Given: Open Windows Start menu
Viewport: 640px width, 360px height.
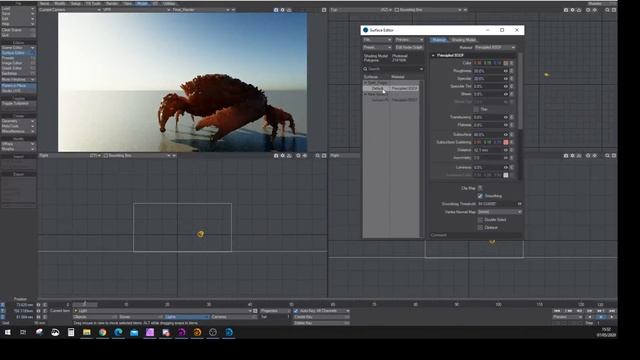Looking at the screenshot, I should tap(7, 332).
